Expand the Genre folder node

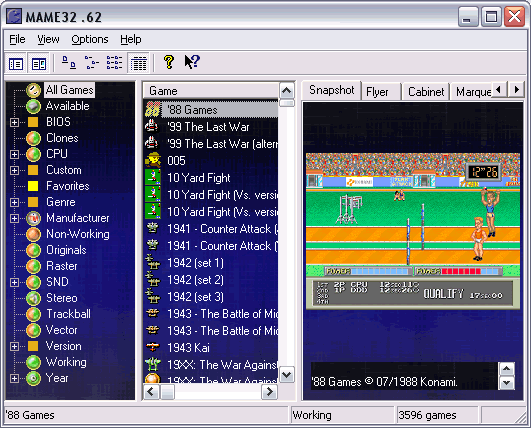pyautogui.click(x=14, y=202)
